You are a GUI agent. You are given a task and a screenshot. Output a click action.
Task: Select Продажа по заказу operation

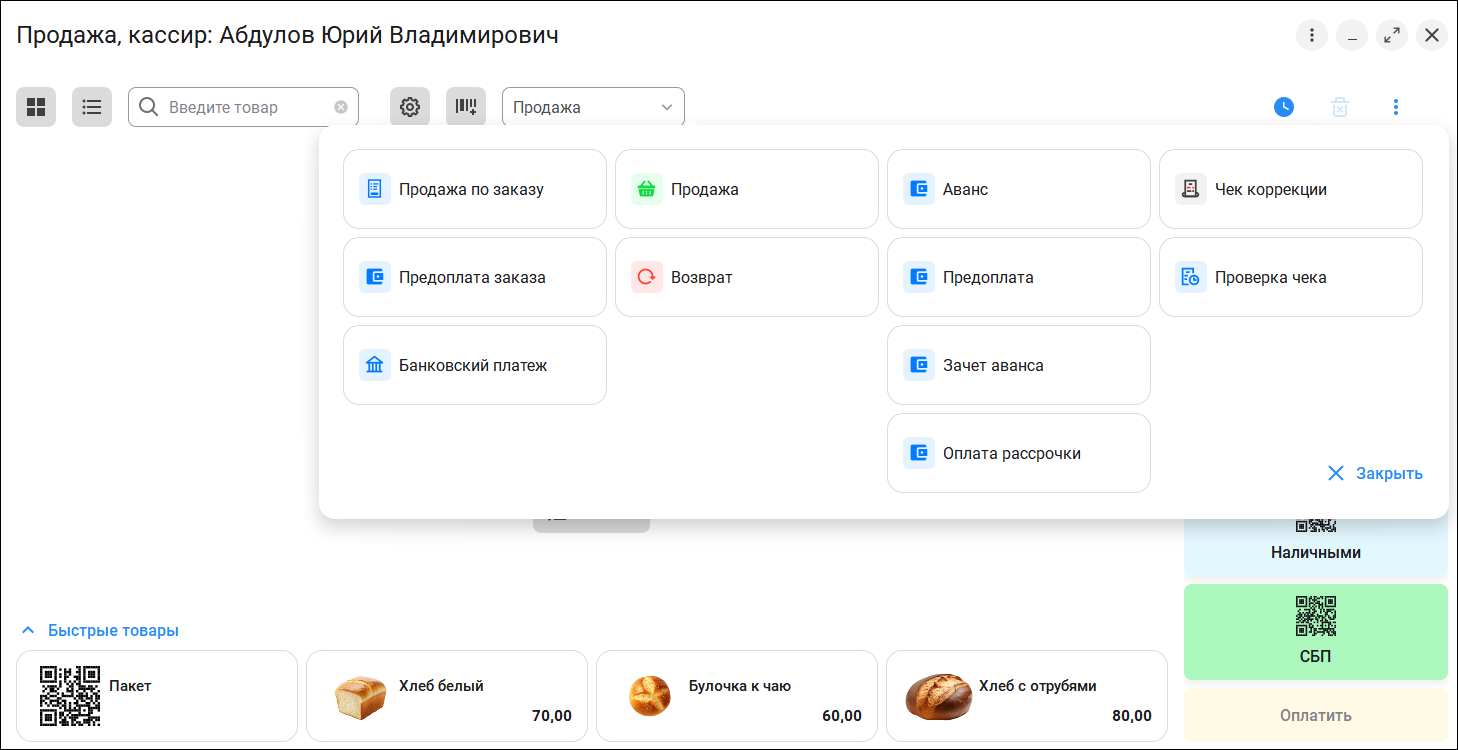[475, 189]
